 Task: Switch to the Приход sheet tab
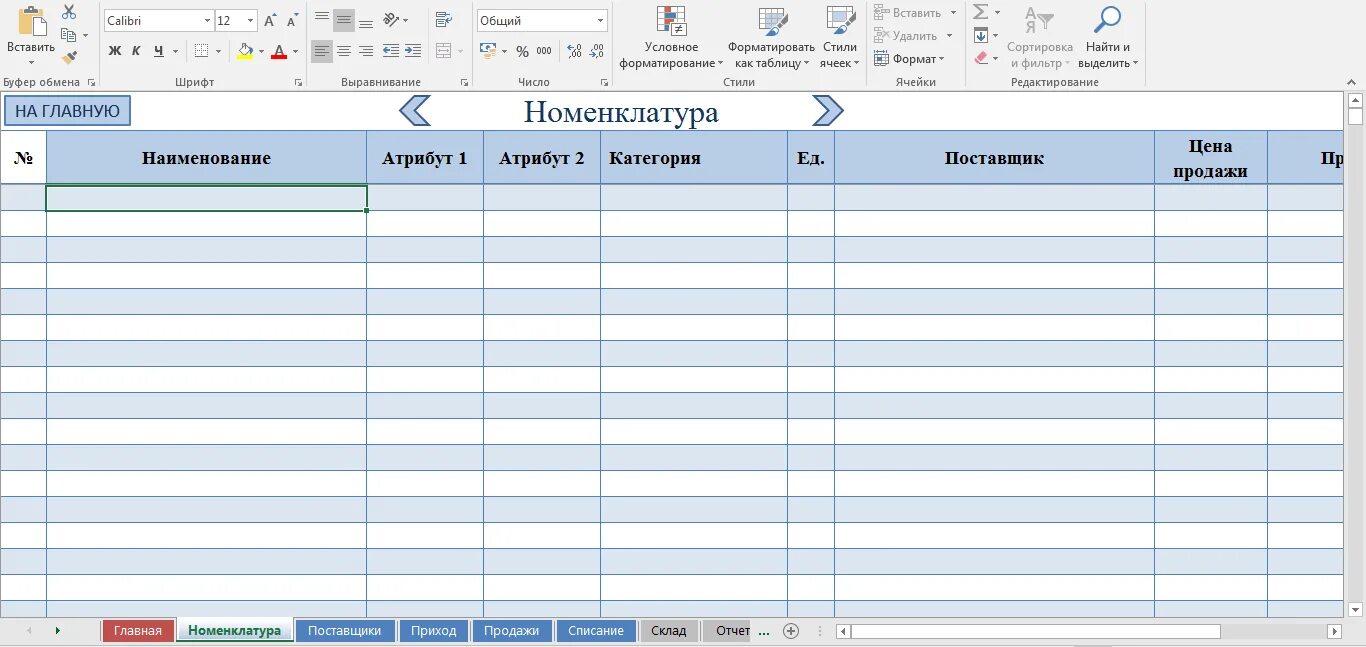(x=433, y=631)
